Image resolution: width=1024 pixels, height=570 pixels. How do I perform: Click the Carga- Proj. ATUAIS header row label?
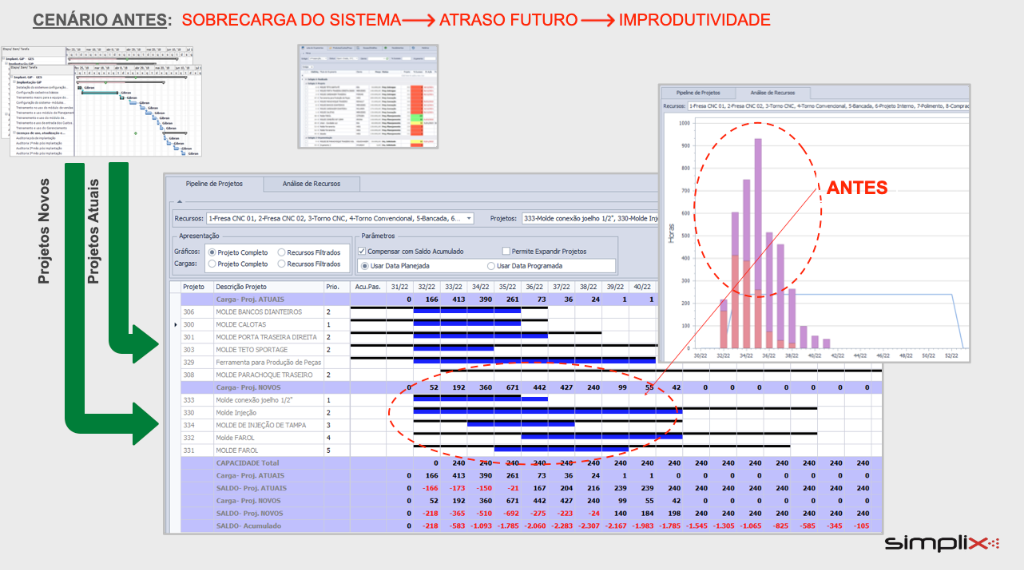pos(249,299)
